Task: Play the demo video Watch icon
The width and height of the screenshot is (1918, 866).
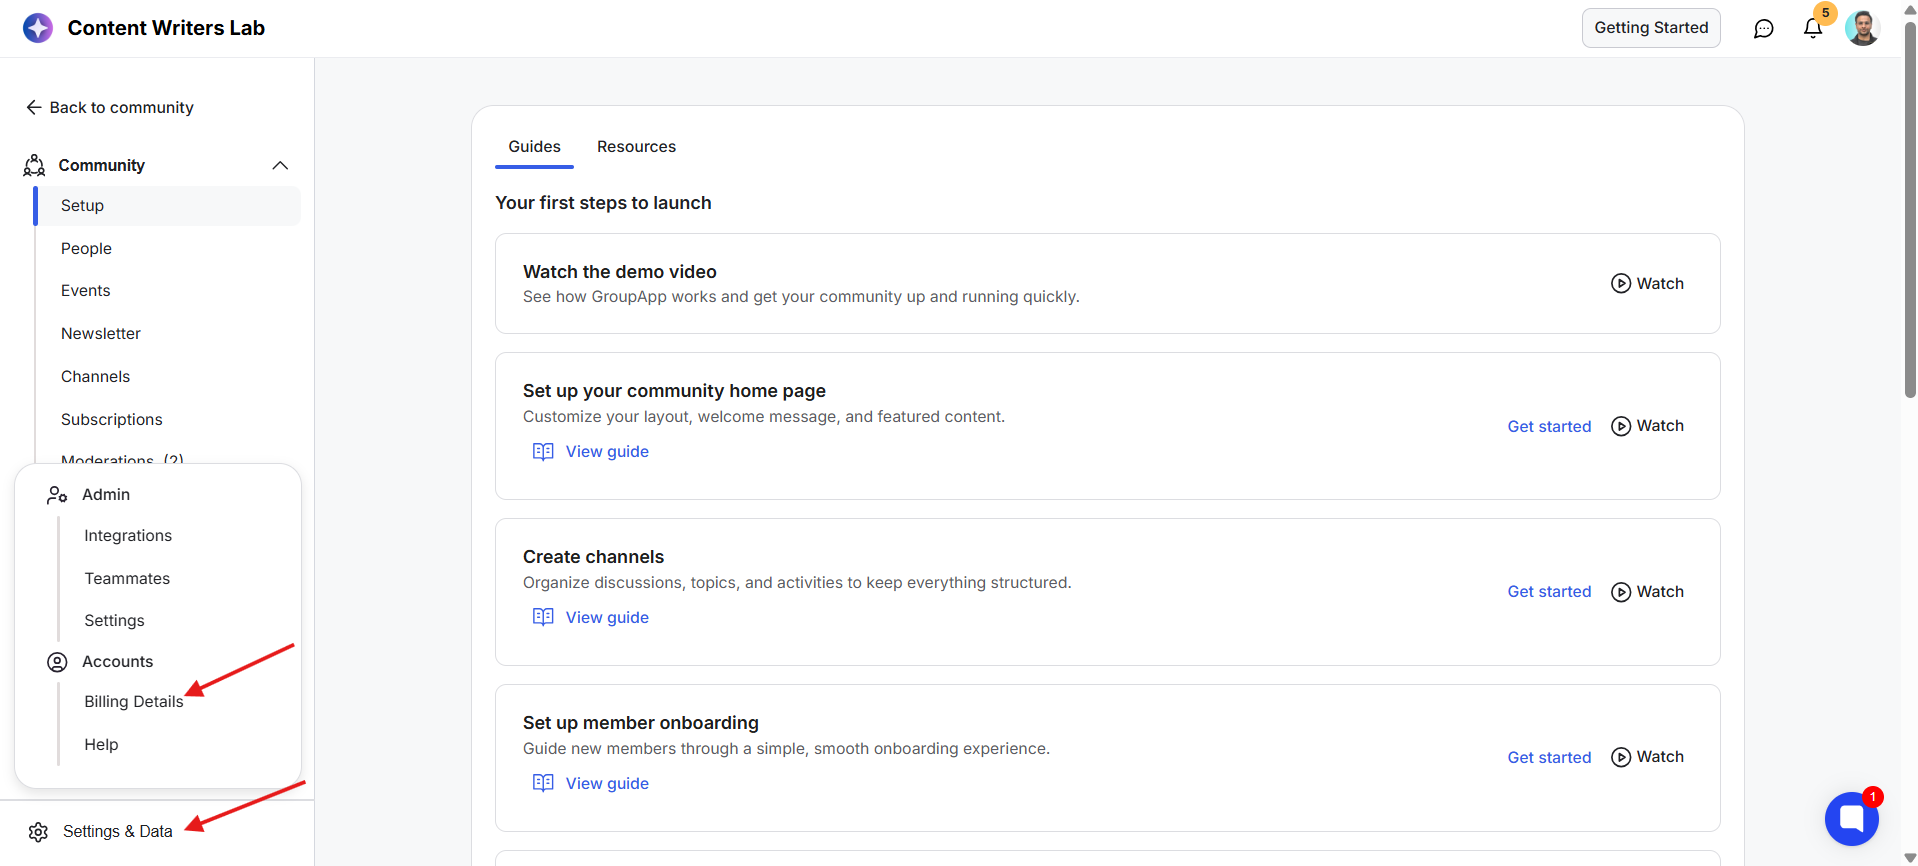Action: click(1621, 283)
